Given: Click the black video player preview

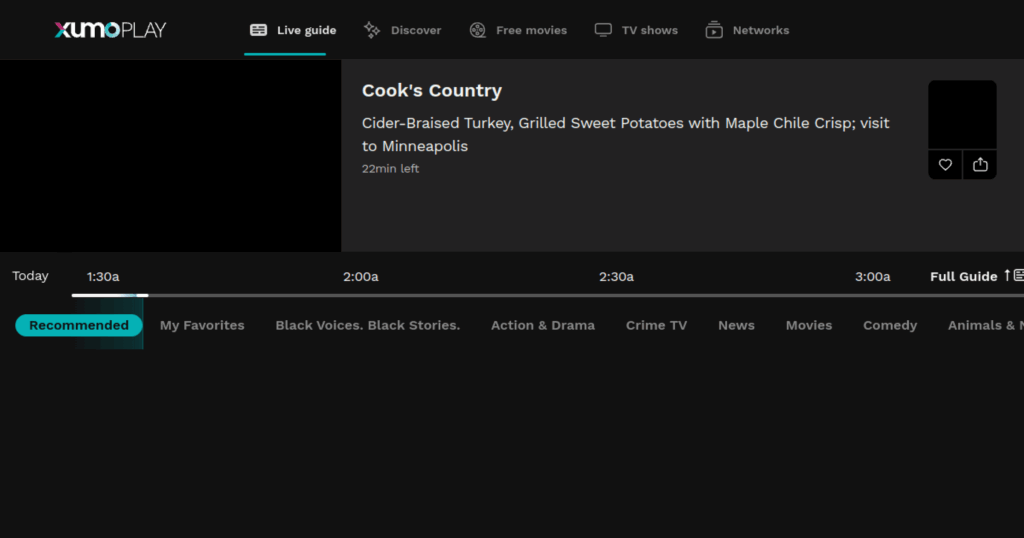Looking at the screenshot, I should (170, 155).
